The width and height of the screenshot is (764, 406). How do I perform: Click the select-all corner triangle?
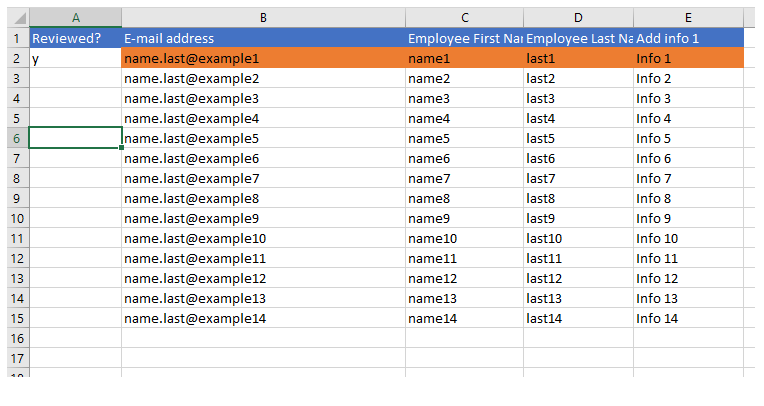pos(19,18)
